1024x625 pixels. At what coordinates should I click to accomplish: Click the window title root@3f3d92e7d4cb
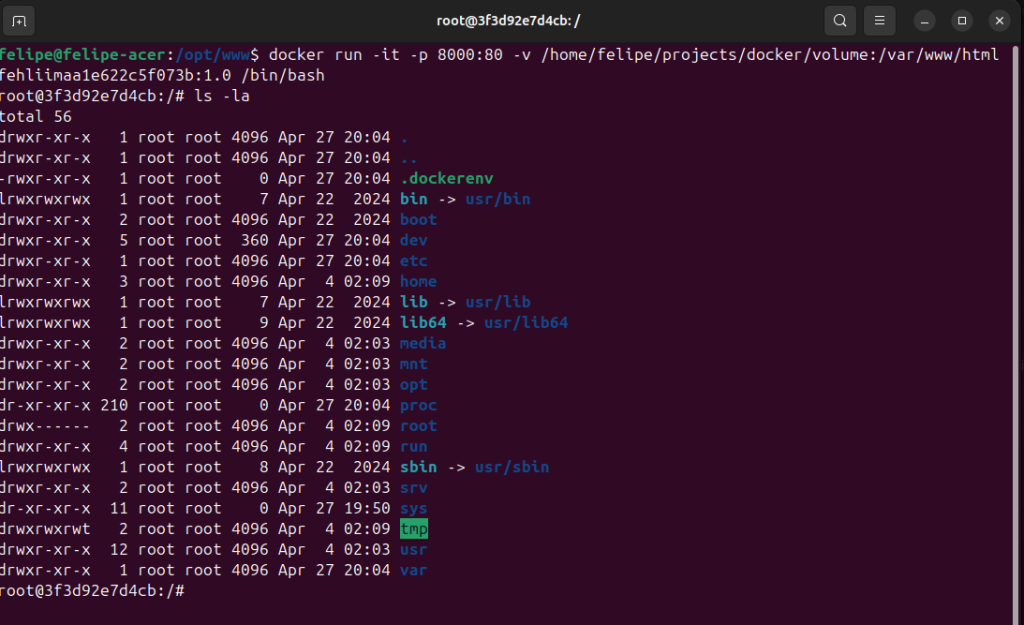(508, 20)
